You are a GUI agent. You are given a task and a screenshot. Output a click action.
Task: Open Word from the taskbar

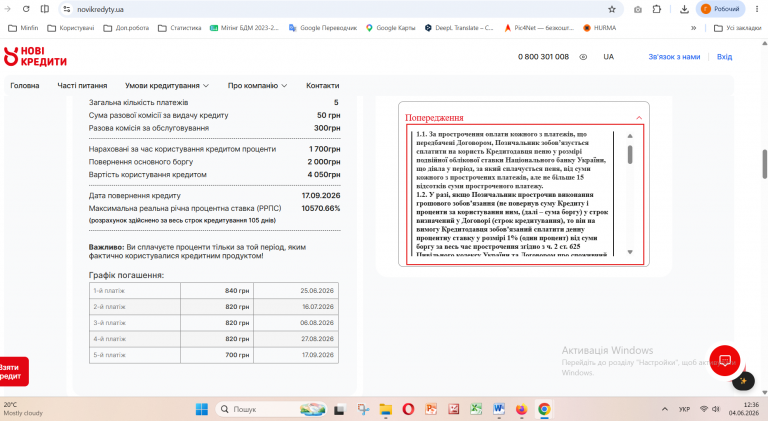pos(499,409)
